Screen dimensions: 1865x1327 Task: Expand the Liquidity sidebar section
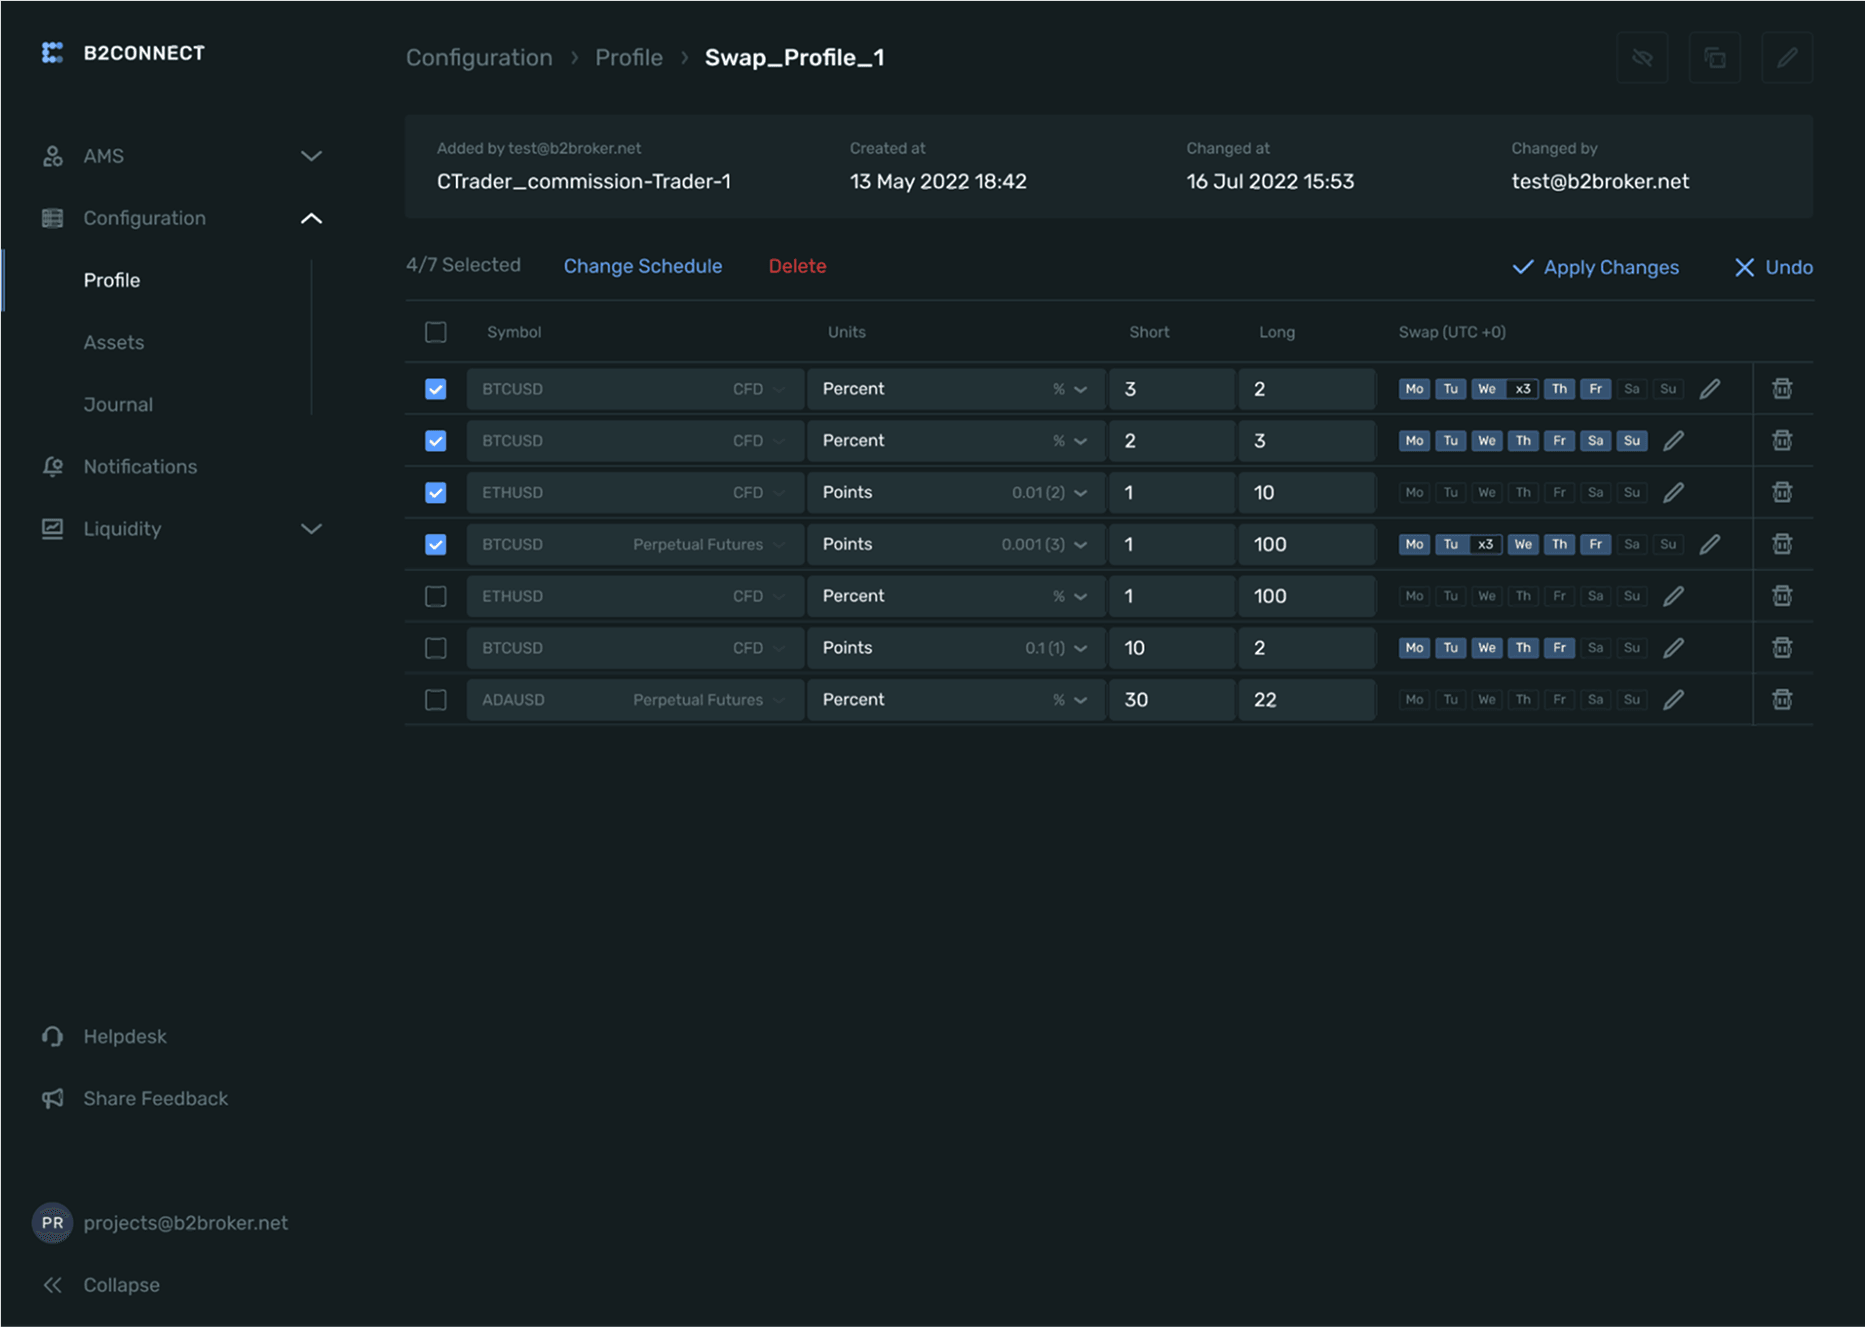[x=312, y=529]
